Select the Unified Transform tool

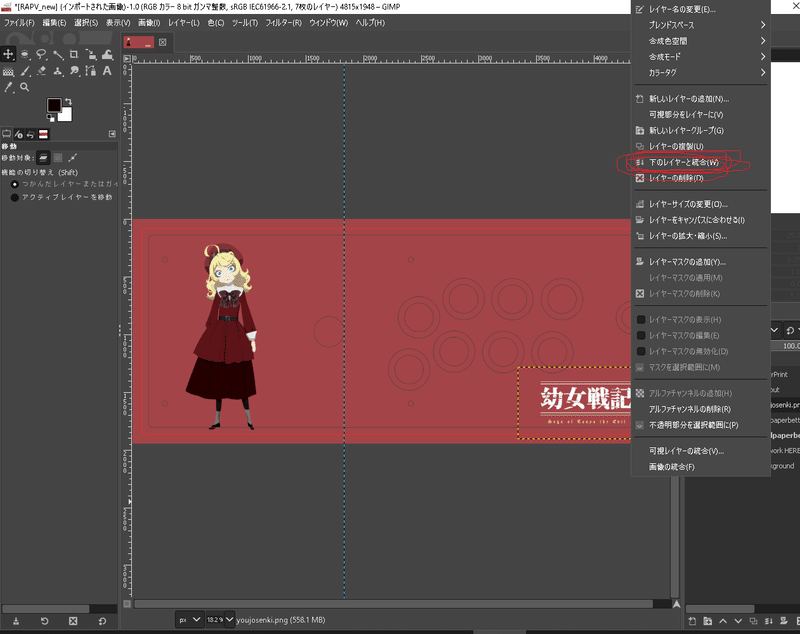pos(91,55)
